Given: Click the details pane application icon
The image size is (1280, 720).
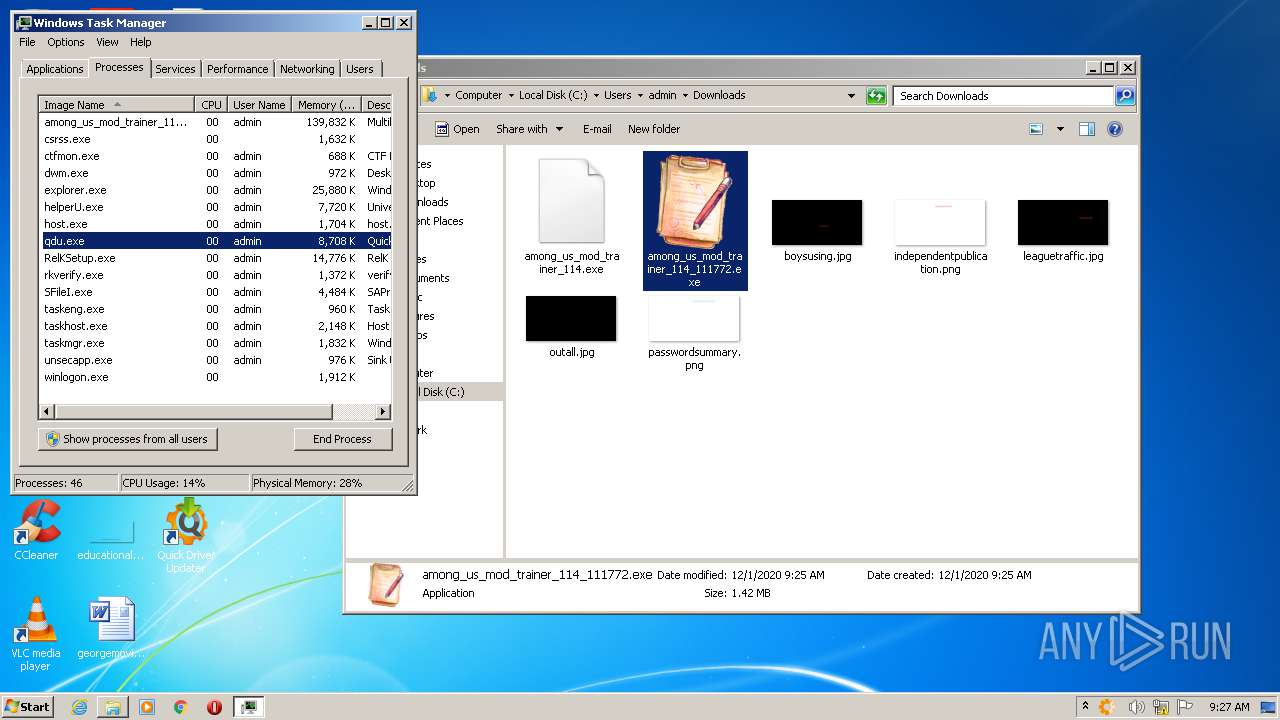Looking at the screenshot, I should pos(385,584).
